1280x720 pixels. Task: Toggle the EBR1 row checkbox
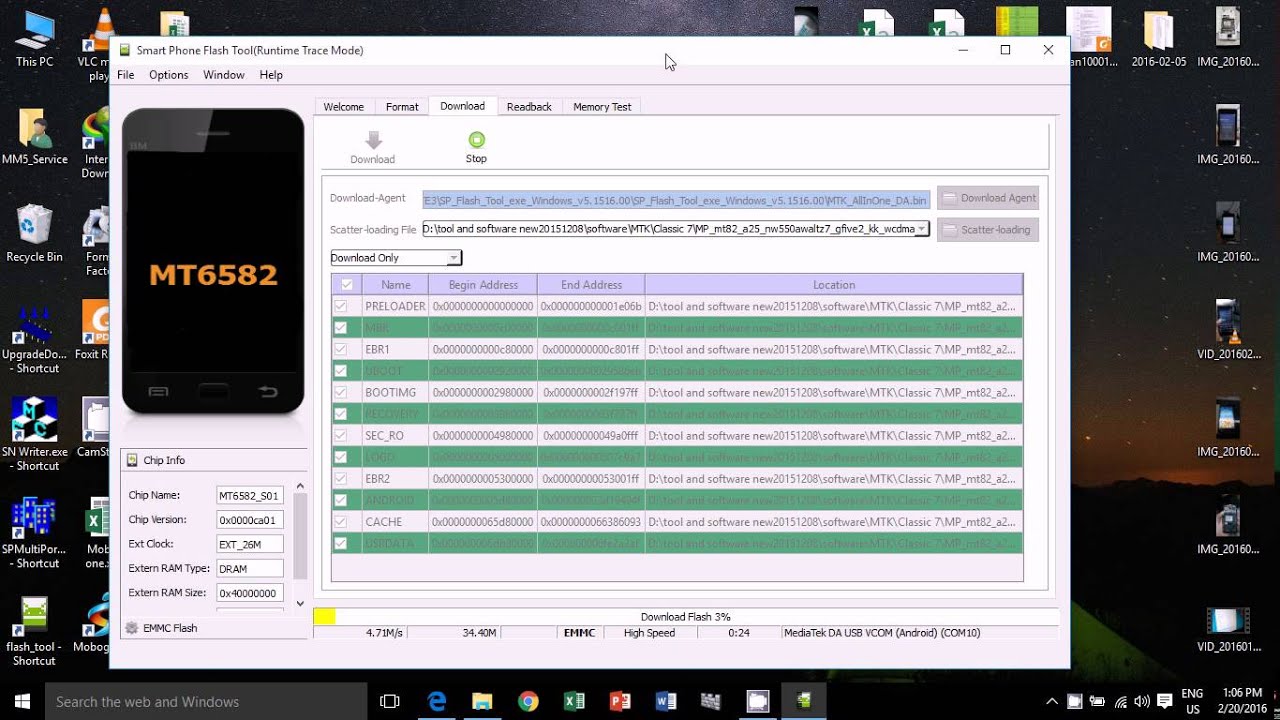[341, 349]
